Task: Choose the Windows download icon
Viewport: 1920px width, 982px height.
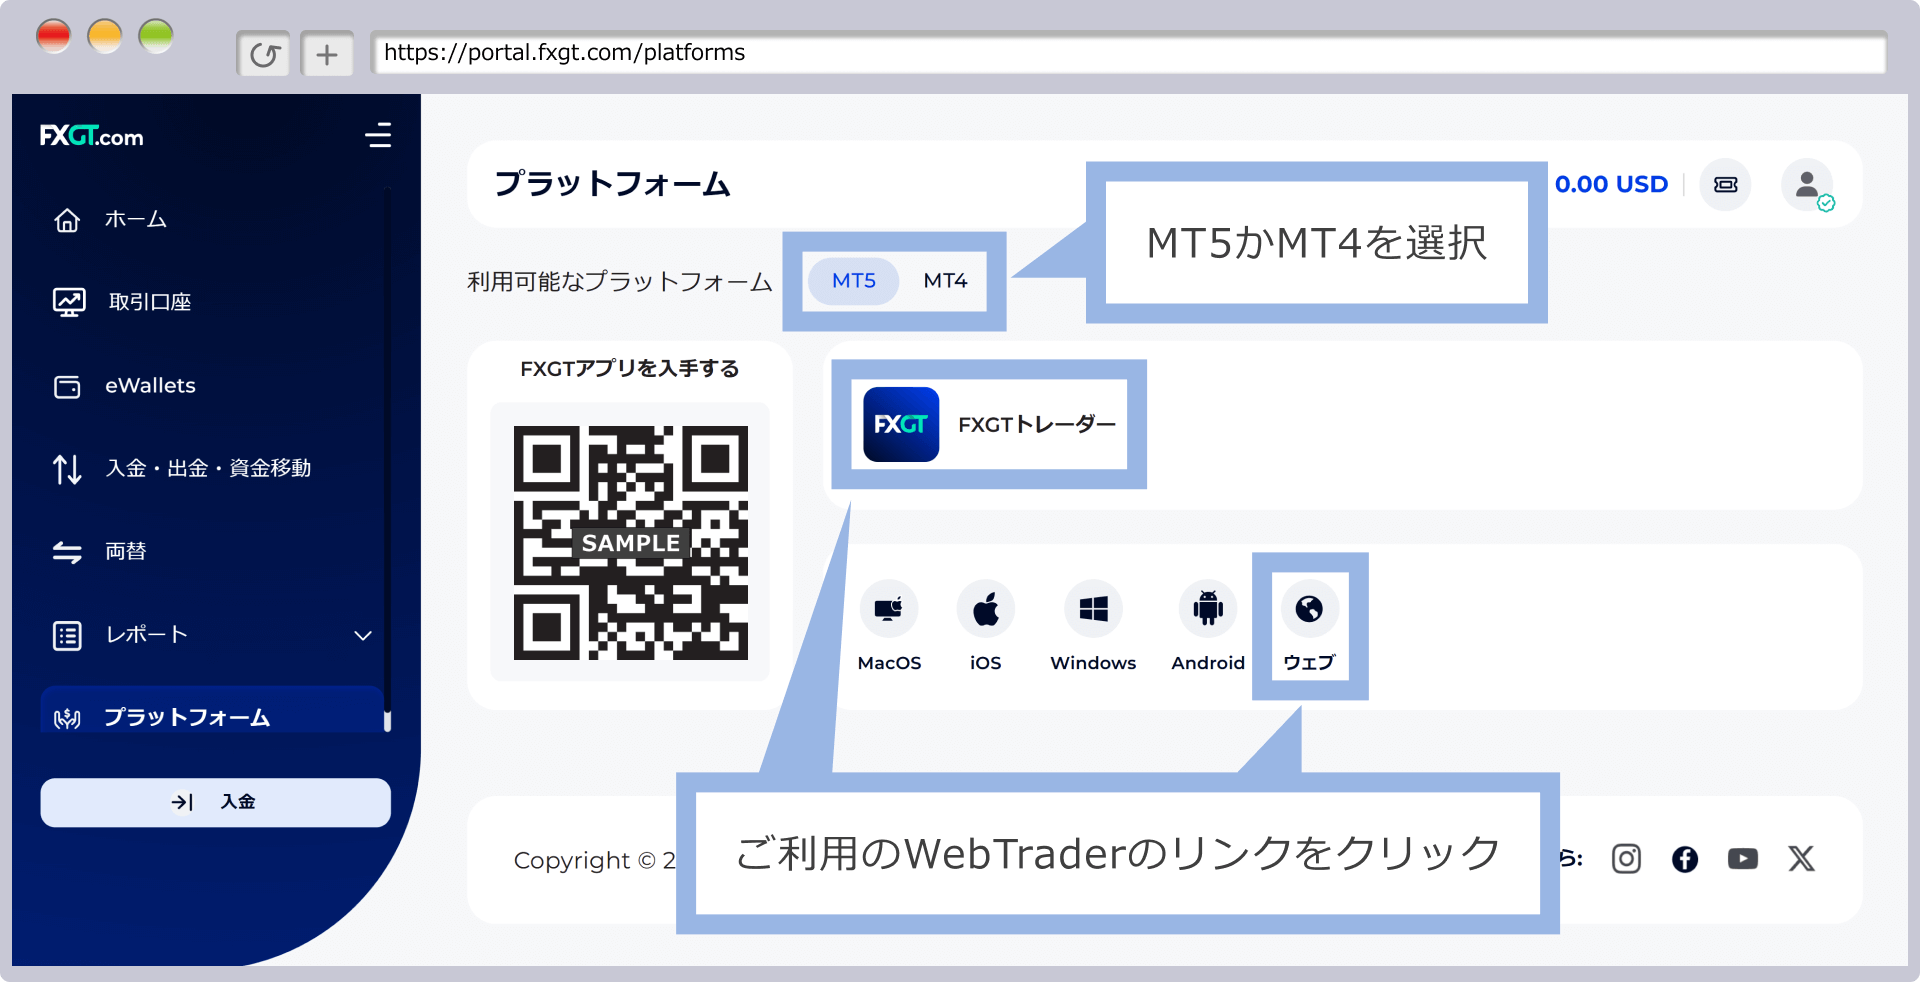Action: [x=1093, y=609]
